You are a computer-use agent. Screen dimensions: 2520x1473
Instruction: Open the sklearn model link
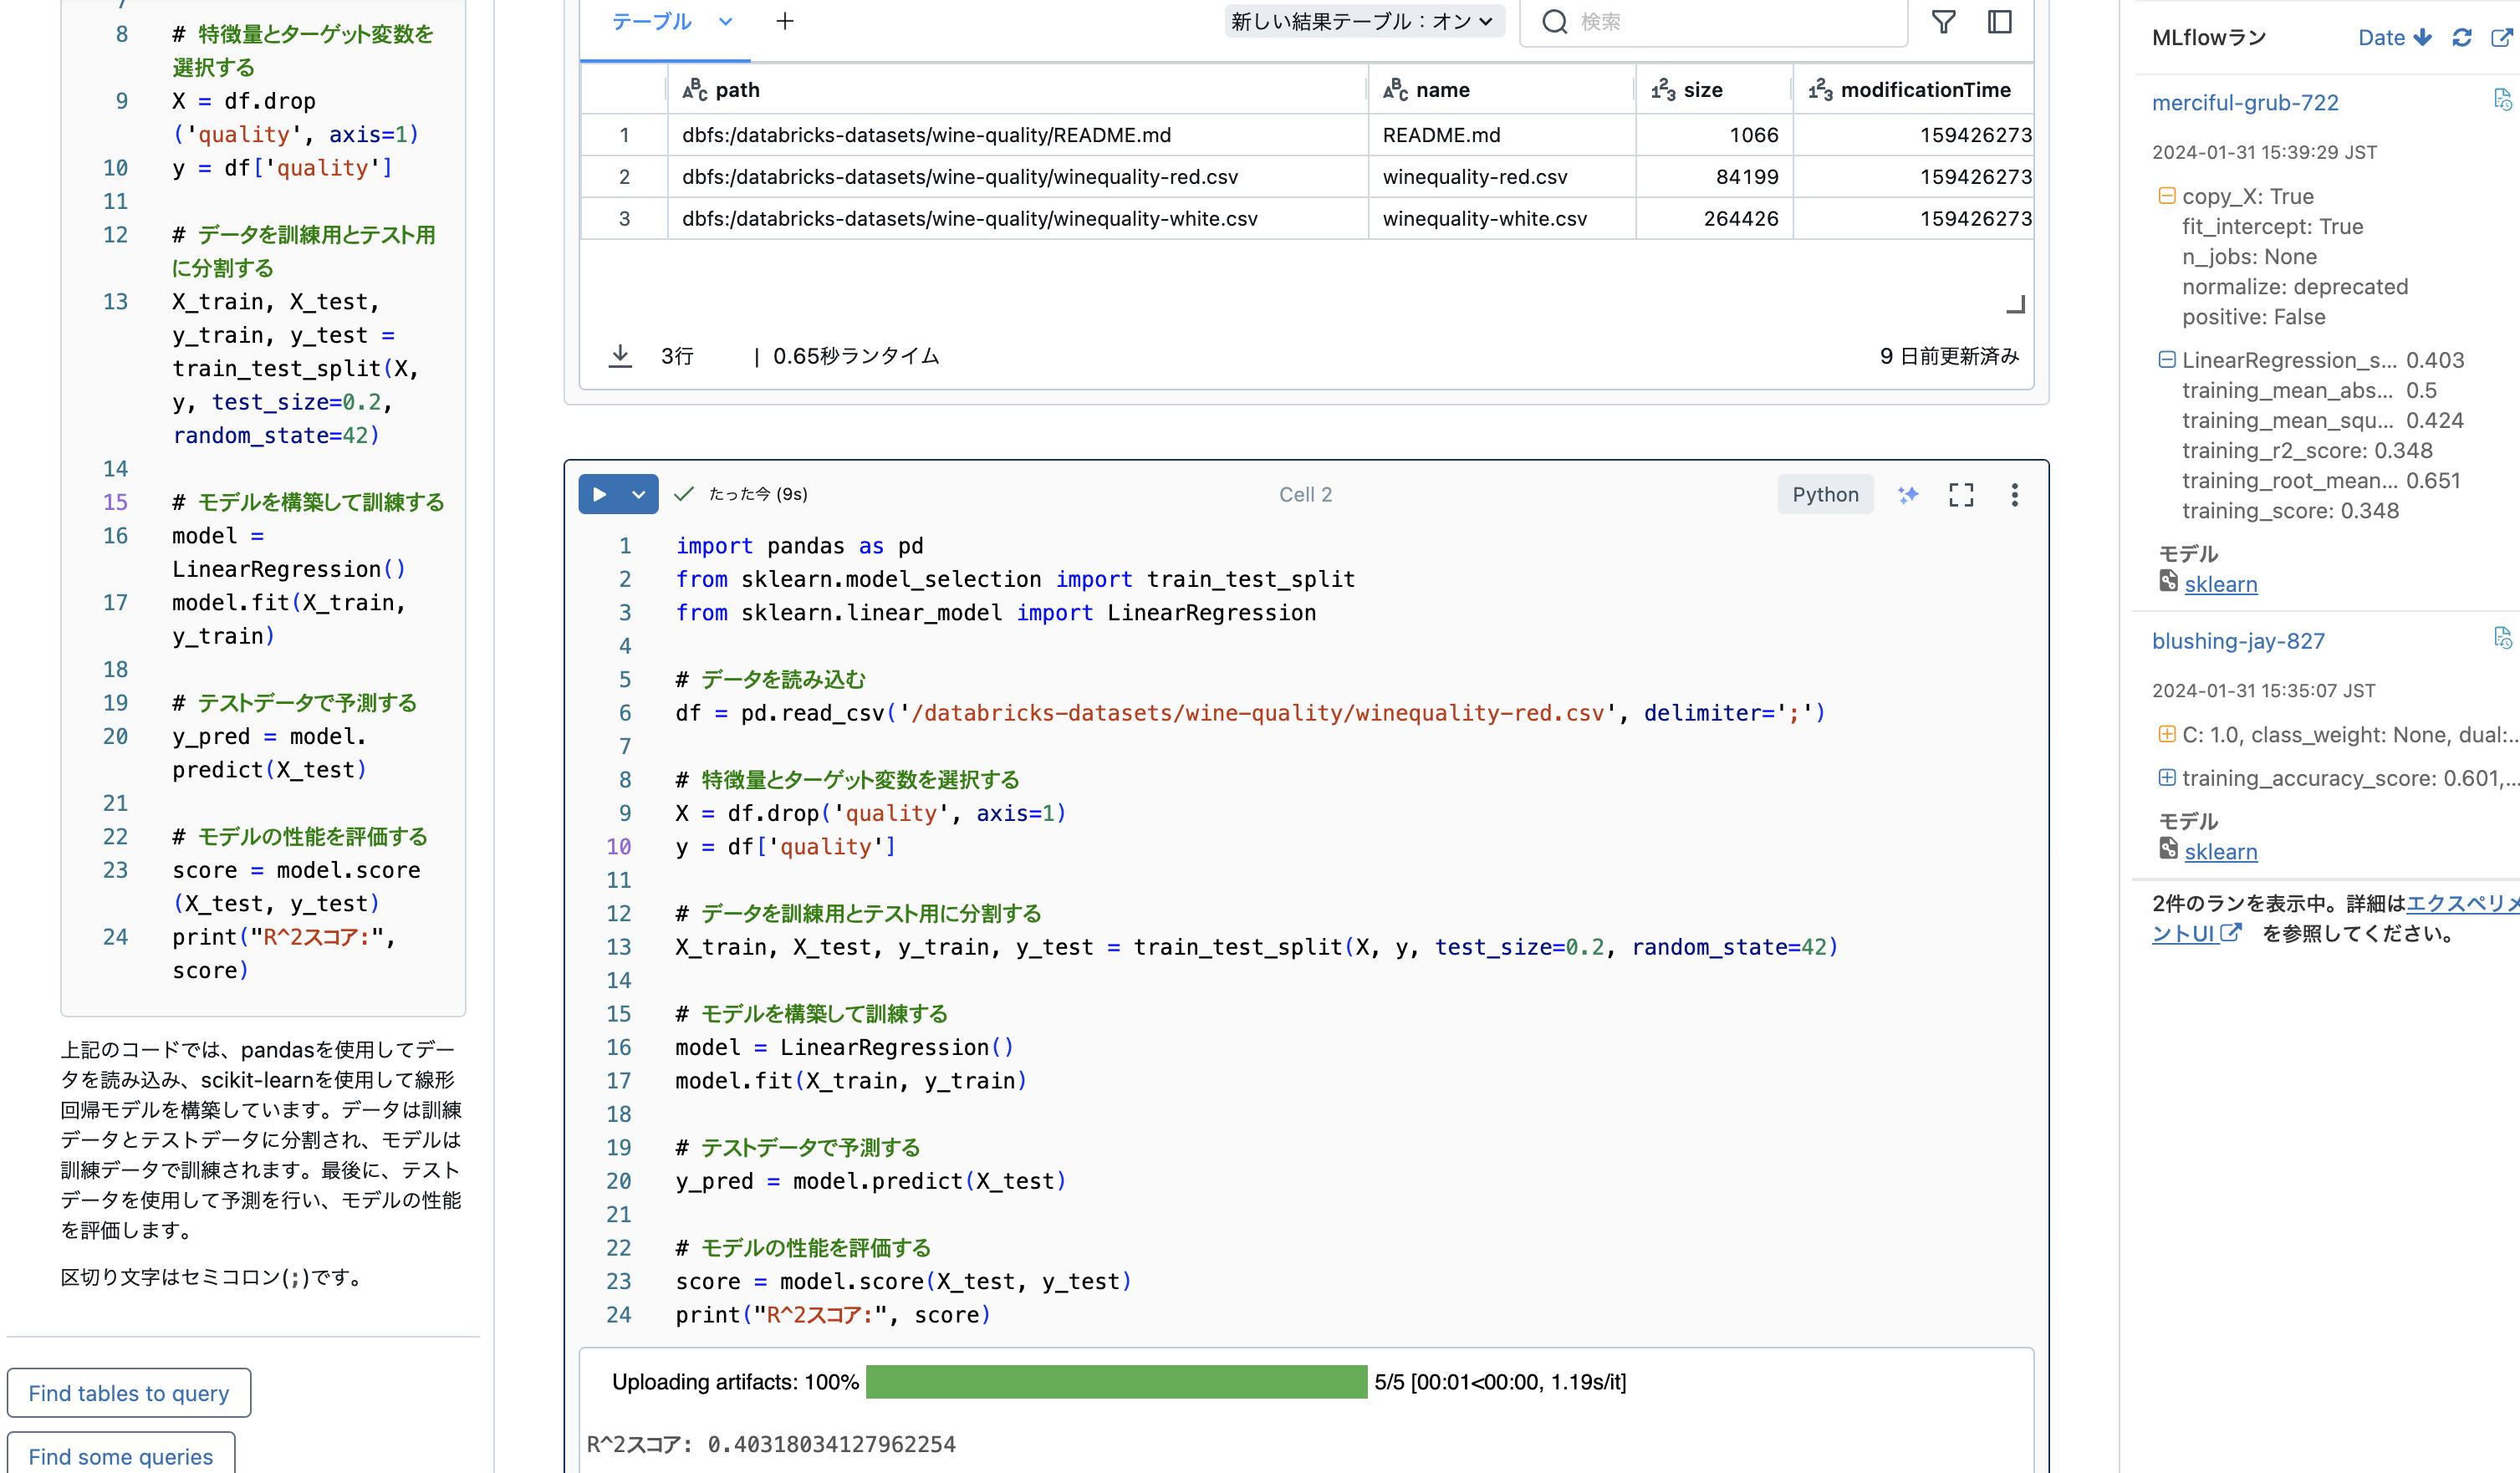2222,584
